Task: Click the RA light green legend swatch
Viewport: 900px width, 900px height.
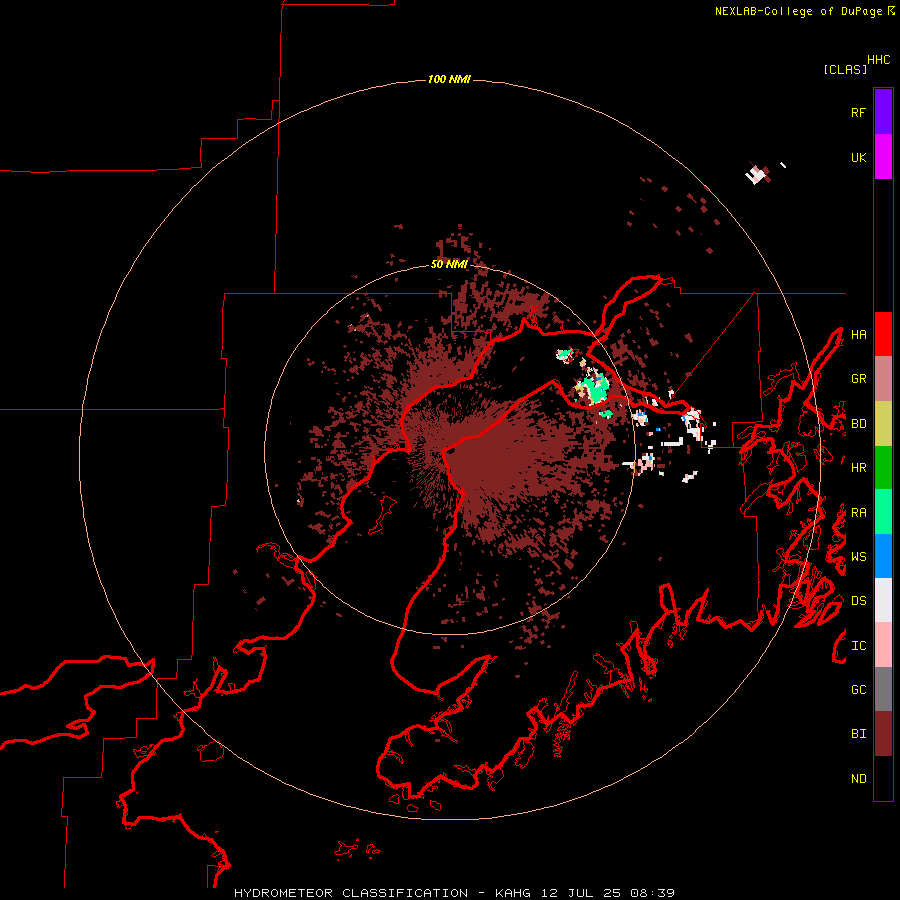Action: (883, 512)
